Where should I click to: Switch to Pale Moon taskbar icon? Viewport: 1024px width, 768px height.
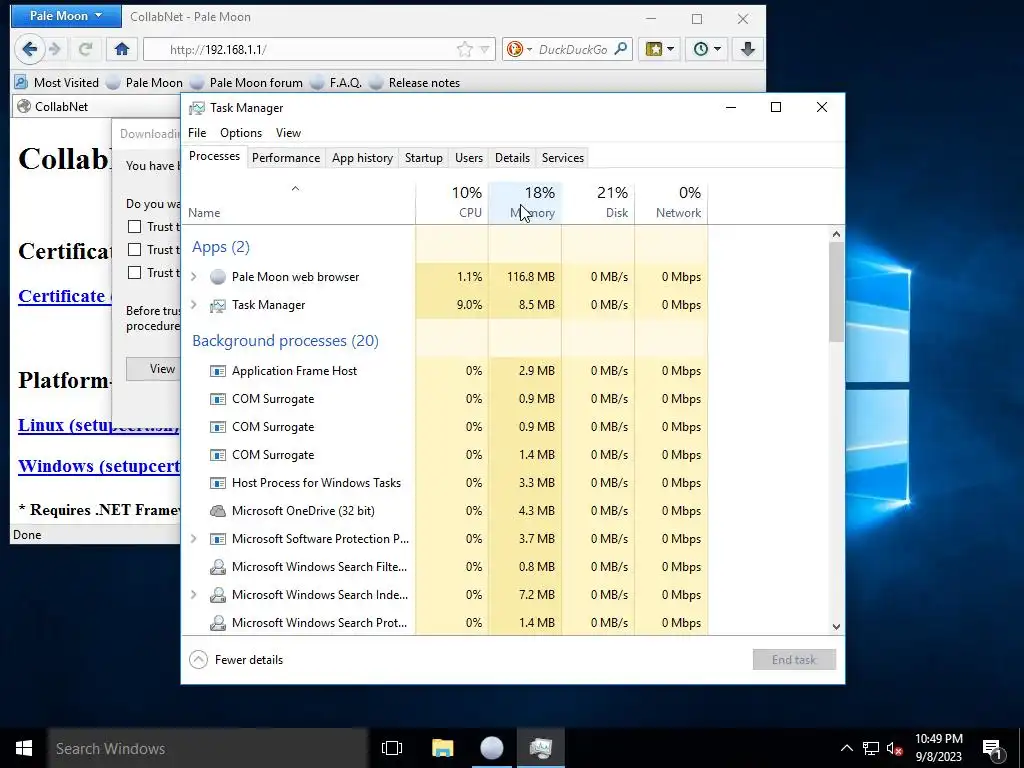coord(492,748)
